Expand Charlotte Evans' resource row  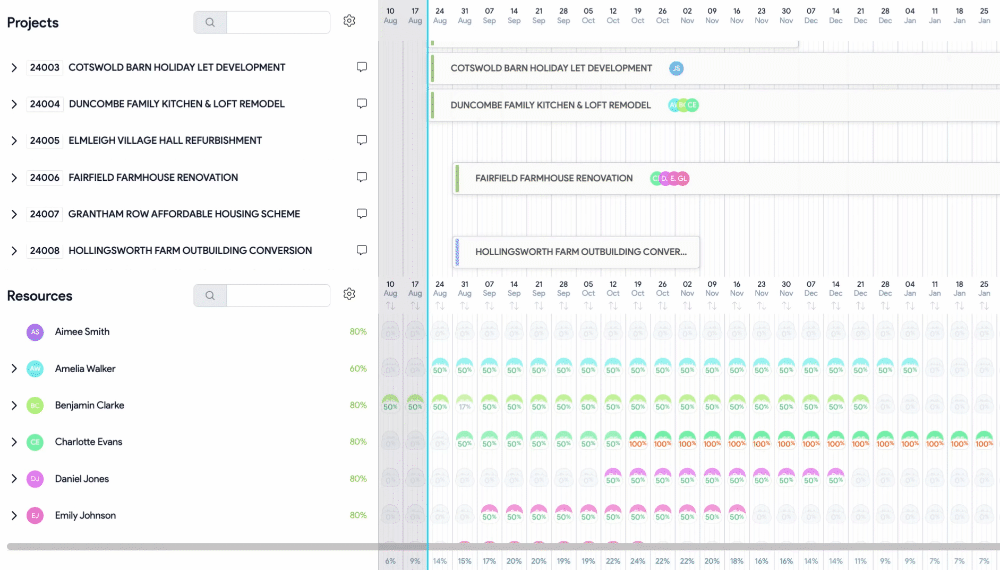pyautogui.click(x=14, y=442)
